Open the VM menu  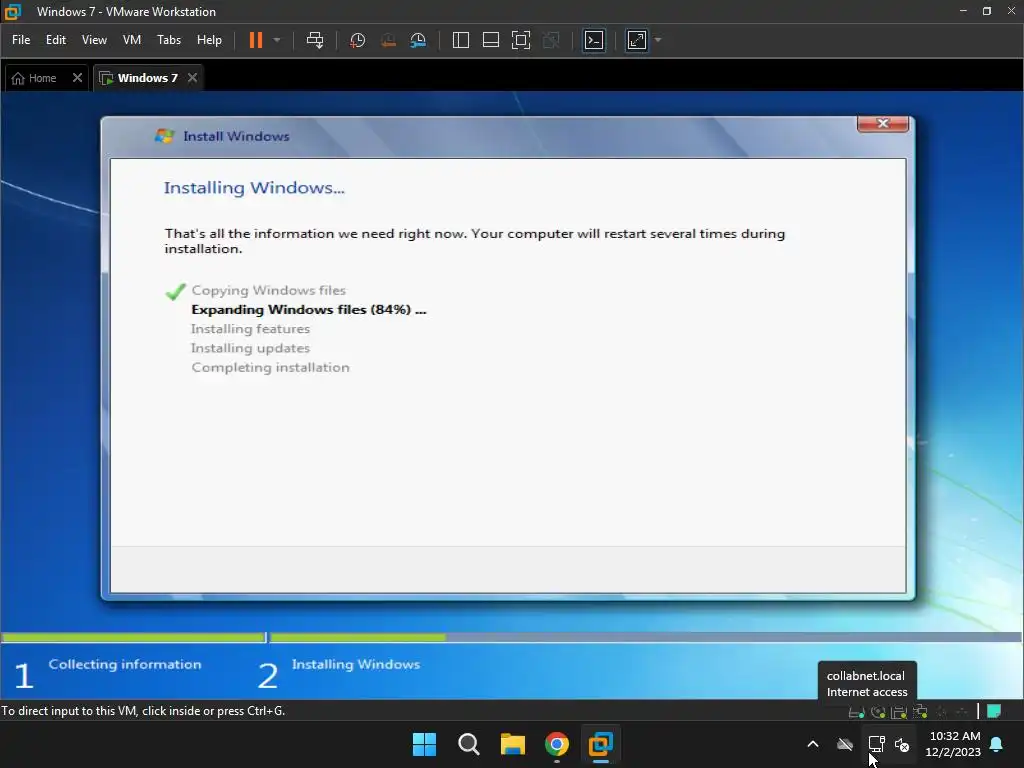click(132, 40)
